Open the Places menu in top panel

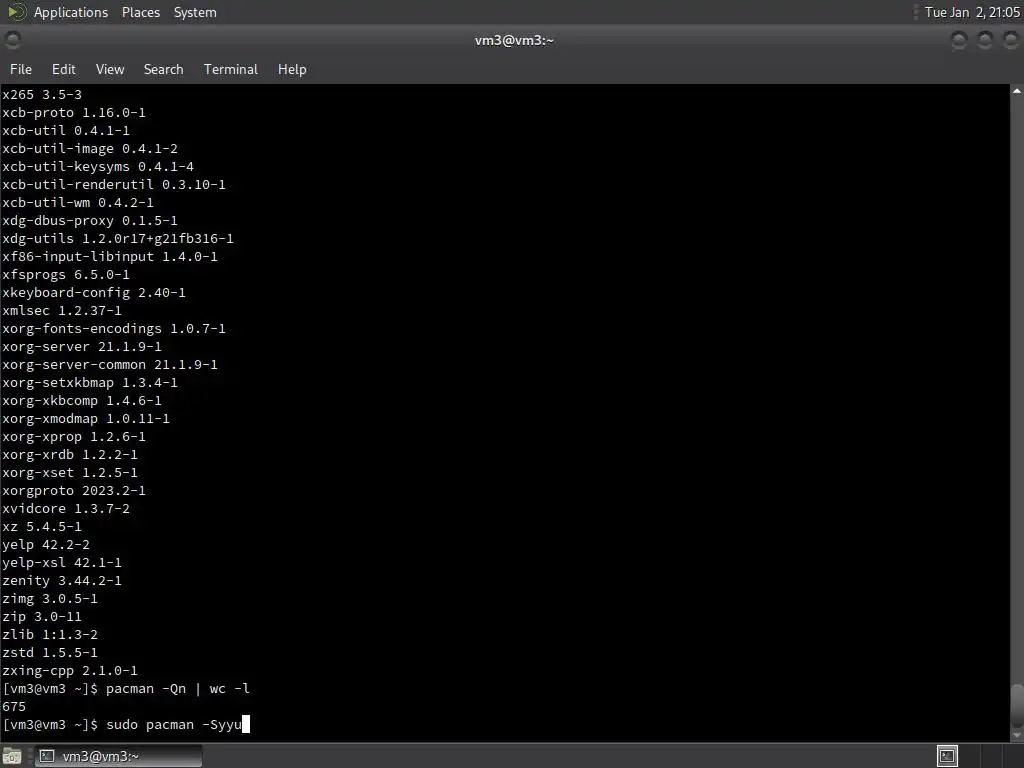[x=140, y=12]
